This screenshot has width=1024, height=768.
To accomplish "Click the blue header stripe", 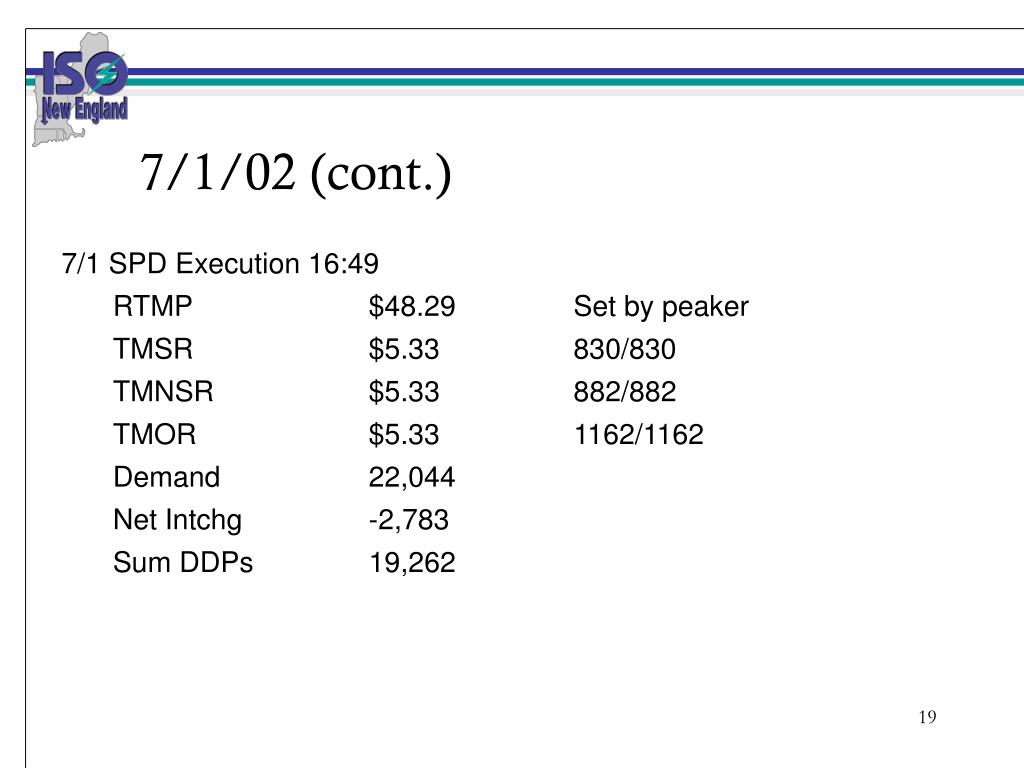I will point(575,72).
